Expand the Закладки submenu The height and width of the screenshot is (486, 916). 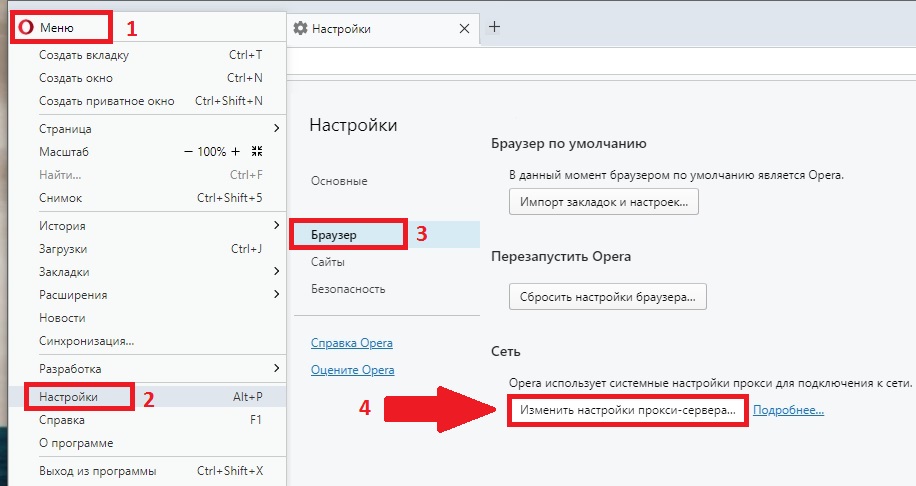pos(276,272)
